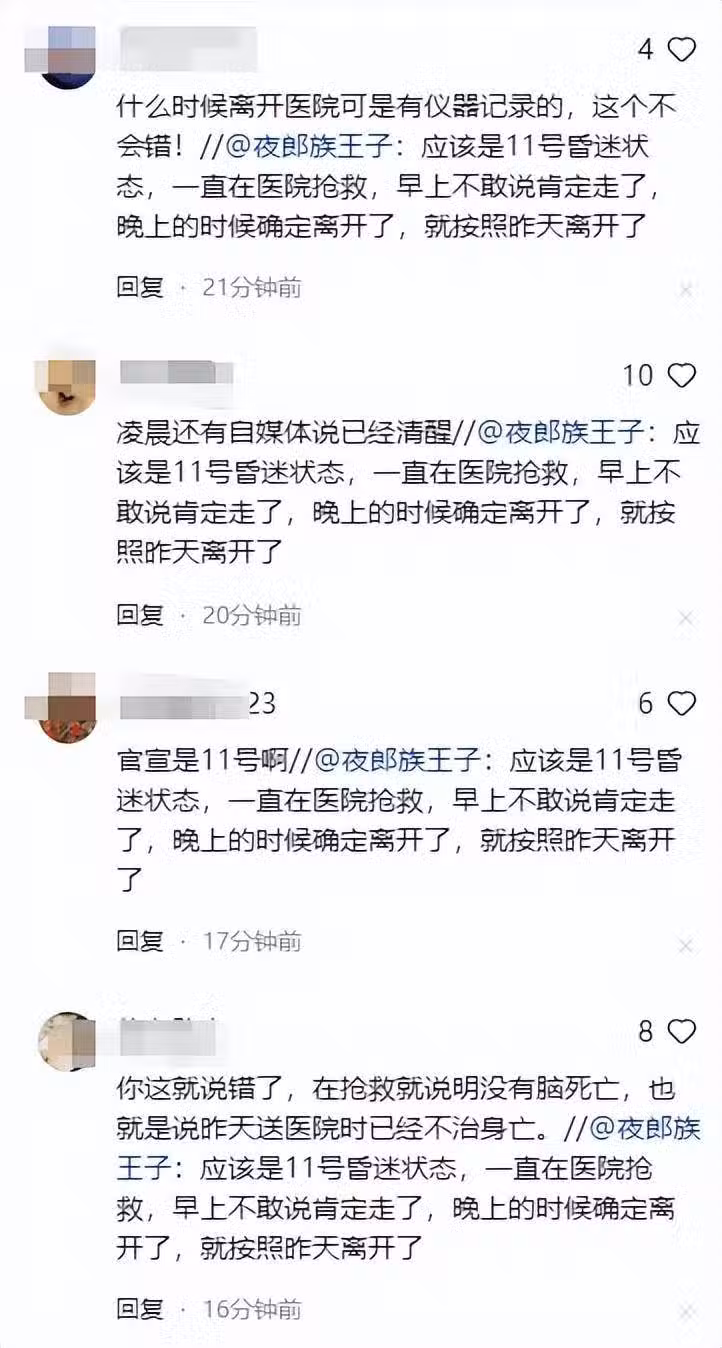Open avatar of the 你这就说错了 commenter
Viewport: 722px width, 1348px height.
(66, 1042)
